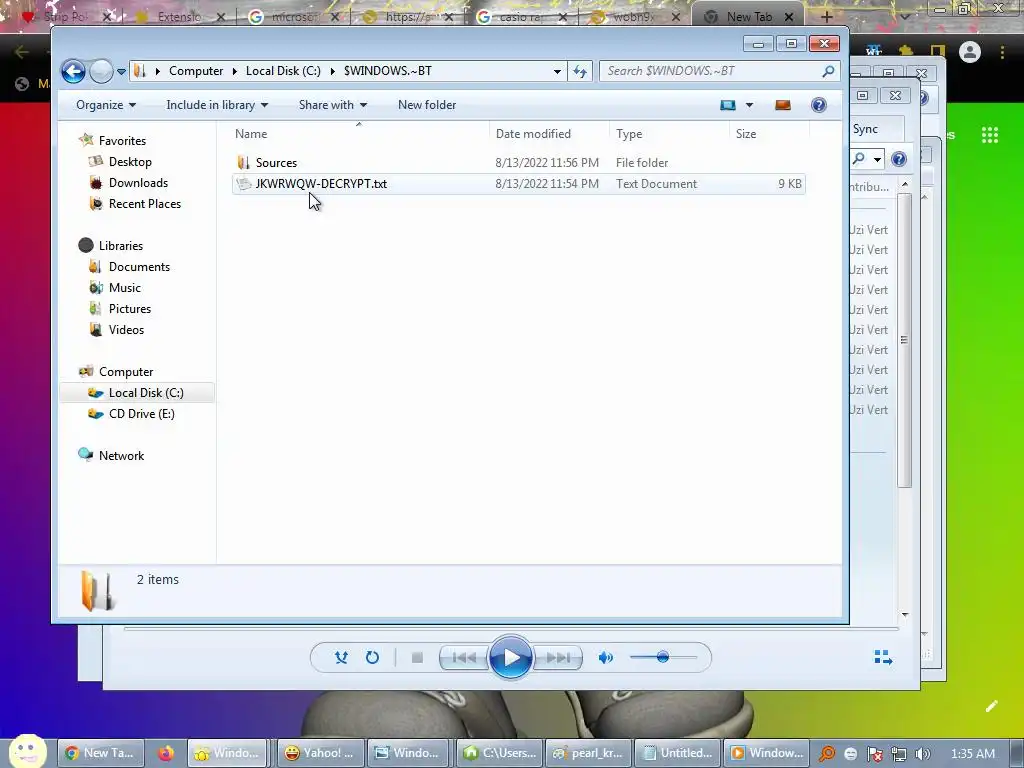Sort by the Date modified column
Viewport: 1024px width, 768px height.
tap(549, 134)
